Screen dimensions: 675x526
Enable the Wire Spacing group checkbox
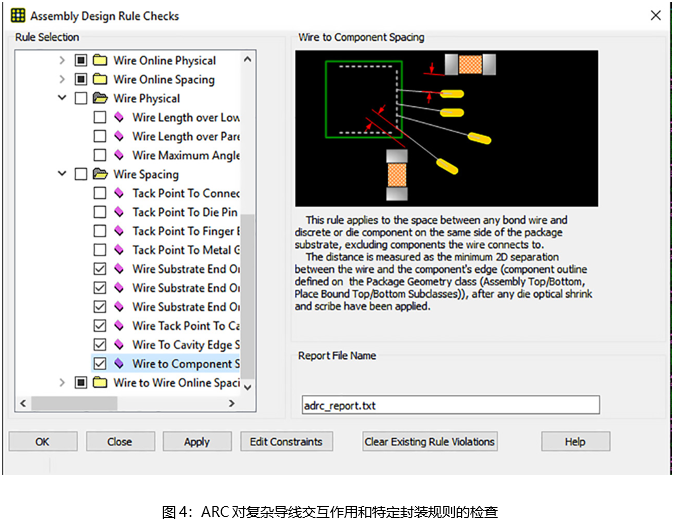click(81, 174)
